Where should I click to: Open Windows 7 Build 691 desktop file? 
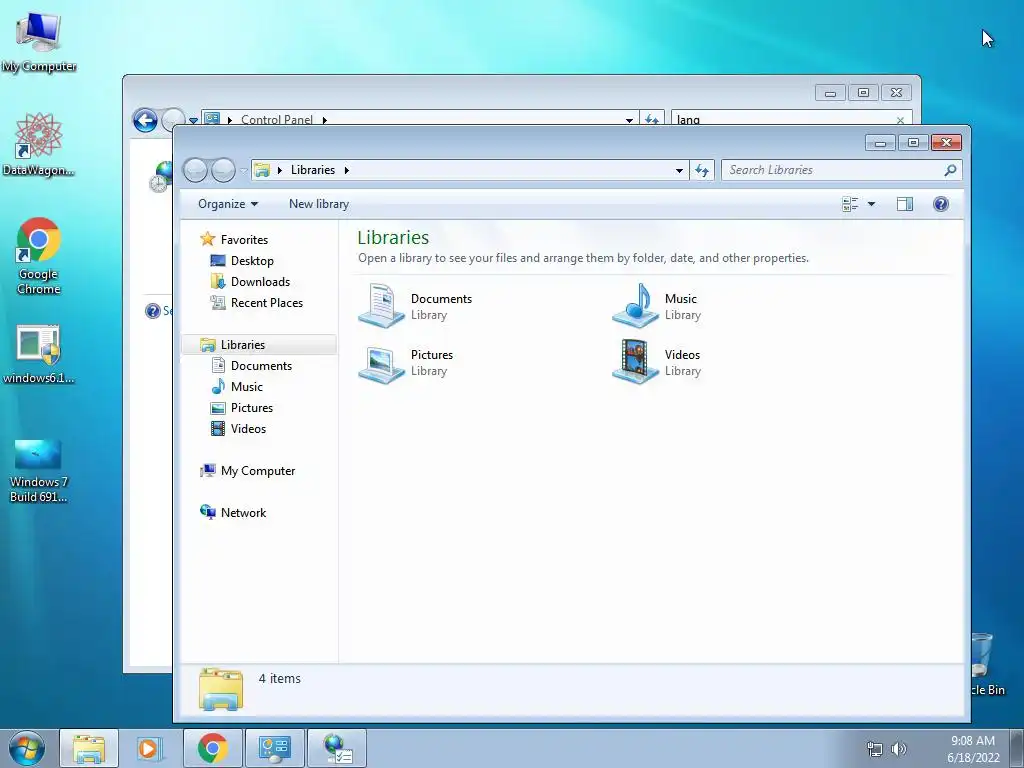(x=39, y=470)
